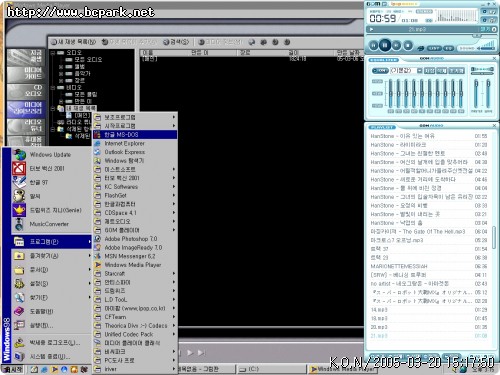
Task: Expand the CDSpace 4.1 folder
Action: pos(135,213)
